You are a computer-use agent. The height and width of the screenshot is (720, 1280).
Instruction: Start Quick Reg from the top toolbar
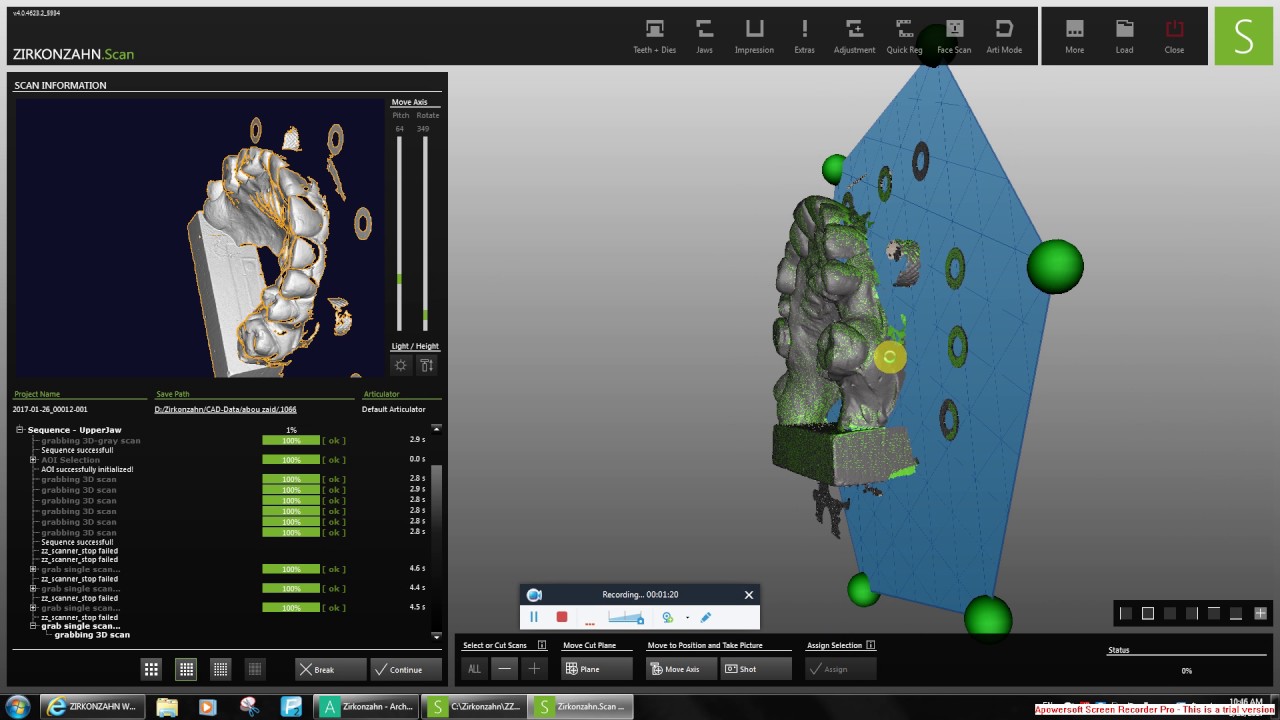coord(904,36)
